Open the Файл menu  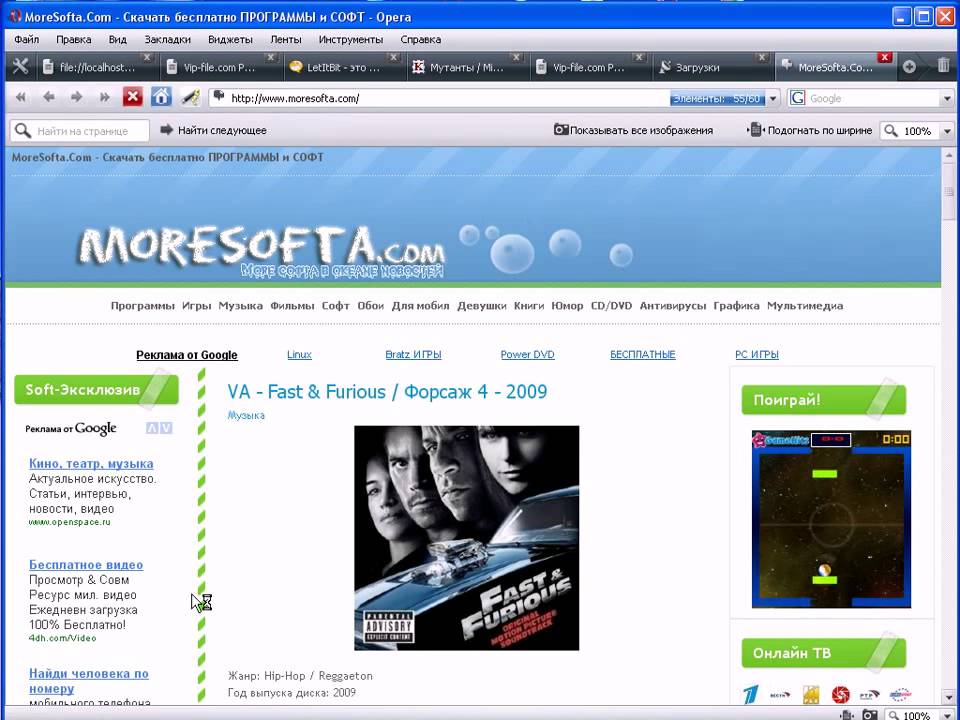pos(26,39)
